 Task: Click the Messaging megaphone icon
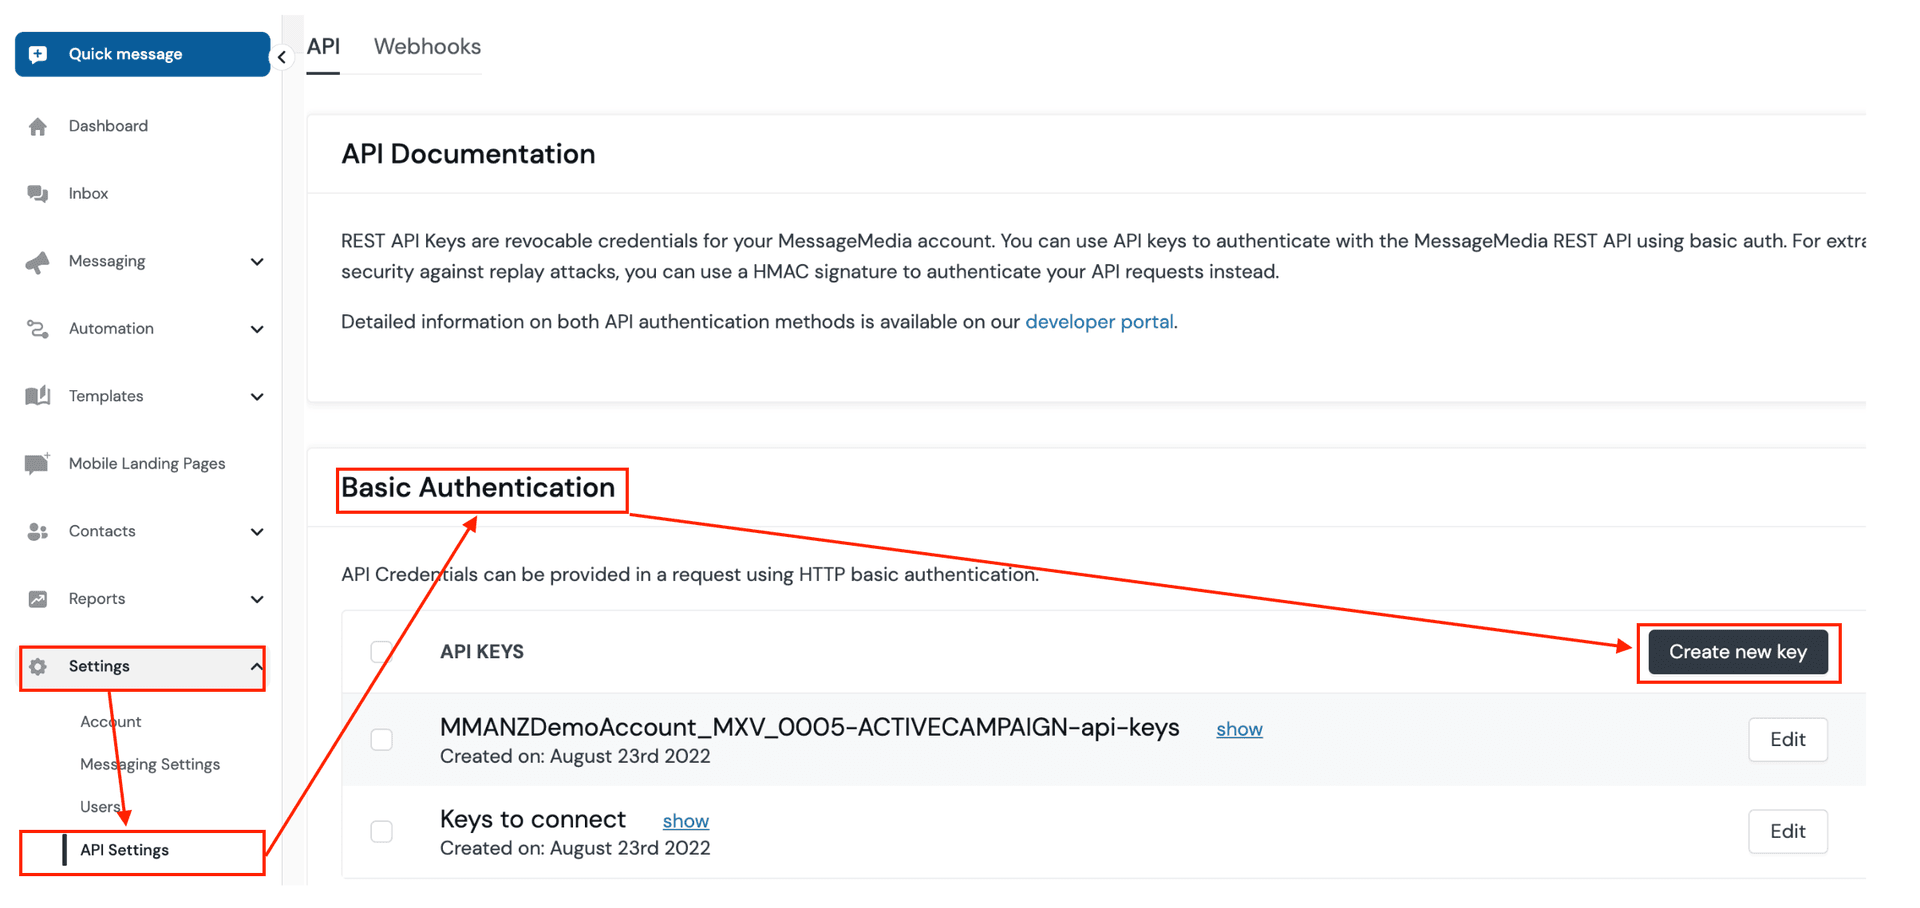(37, 261)
